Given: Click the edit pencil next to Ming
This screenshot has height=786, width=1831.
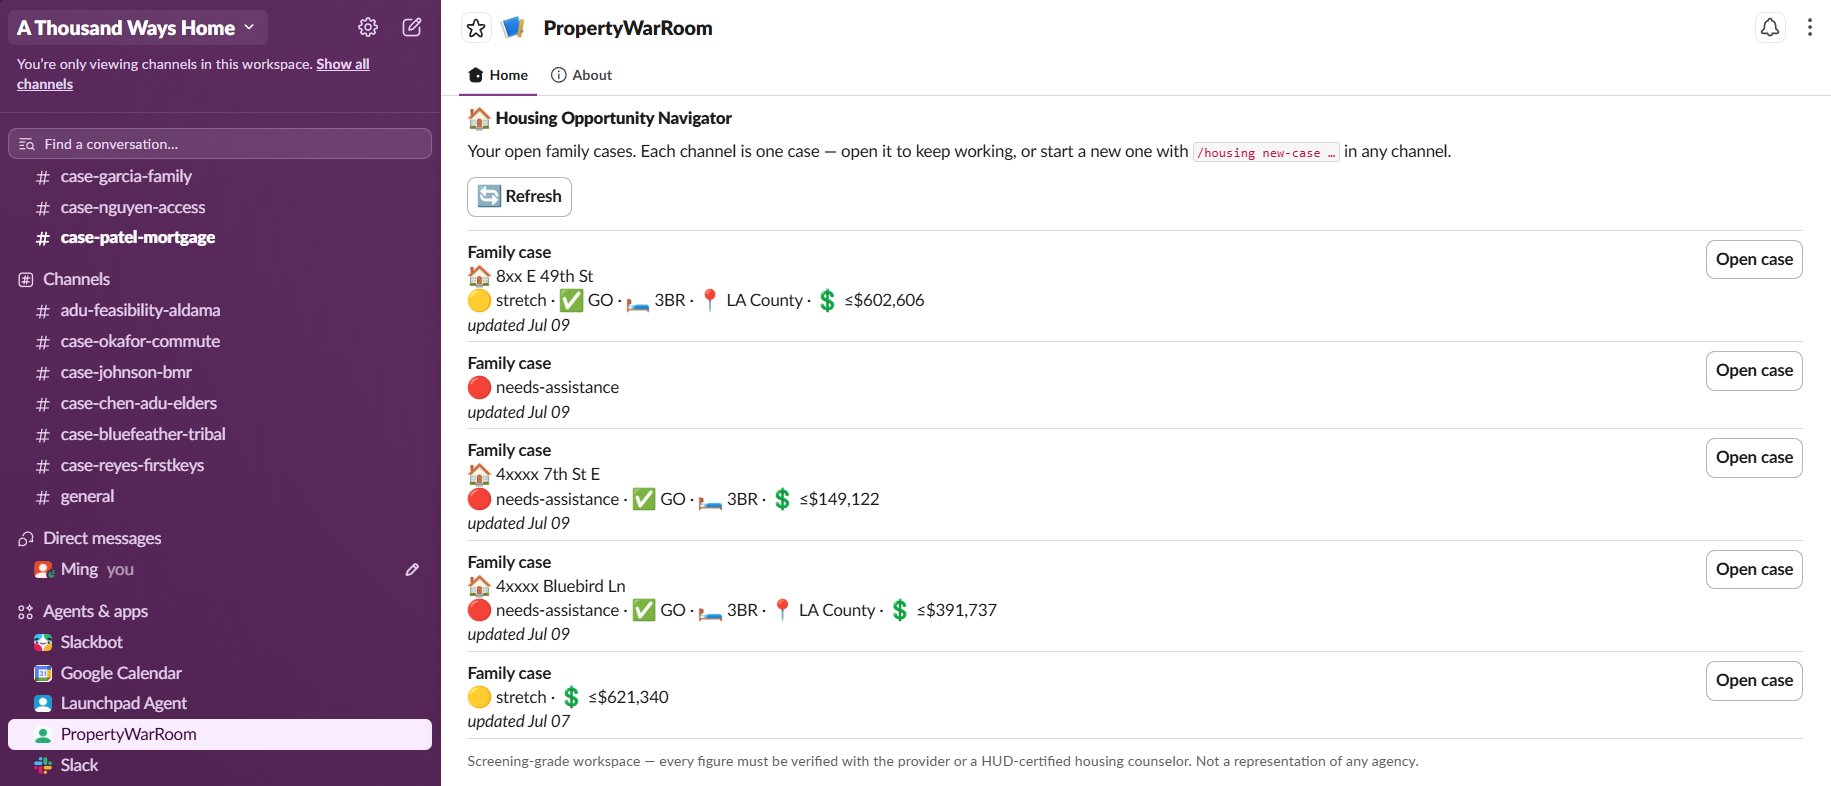Looking at the screenshot, I should [412, 569].
